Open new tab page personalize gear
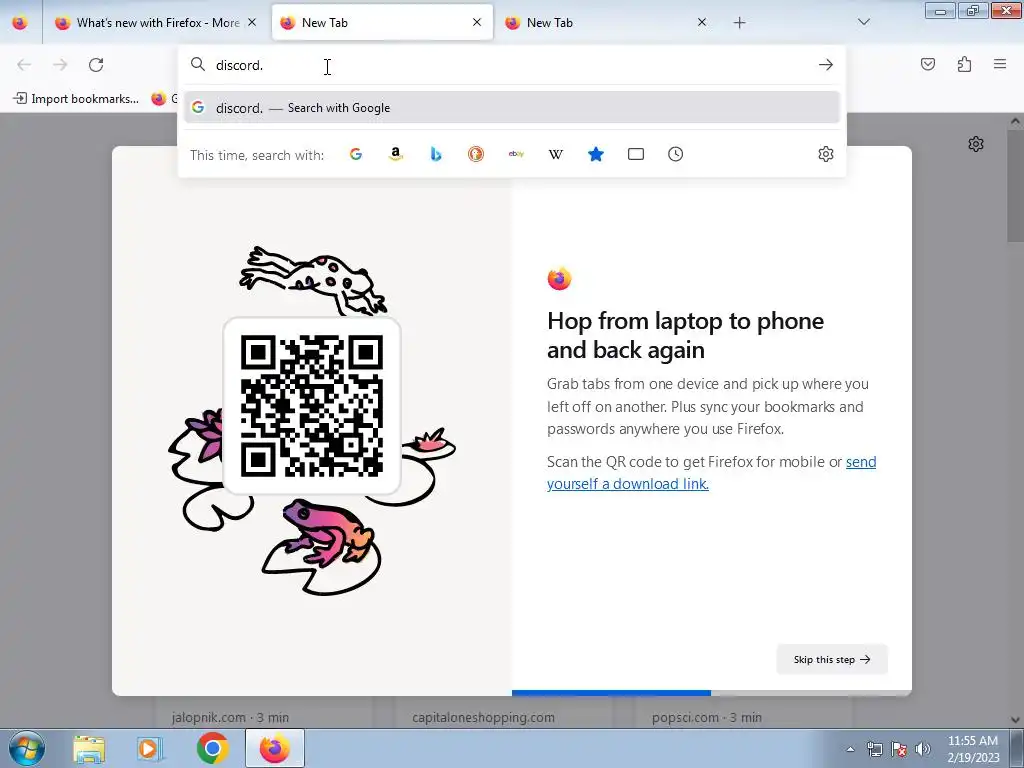This screenshot has height=768, width=1024. point(976,144)
